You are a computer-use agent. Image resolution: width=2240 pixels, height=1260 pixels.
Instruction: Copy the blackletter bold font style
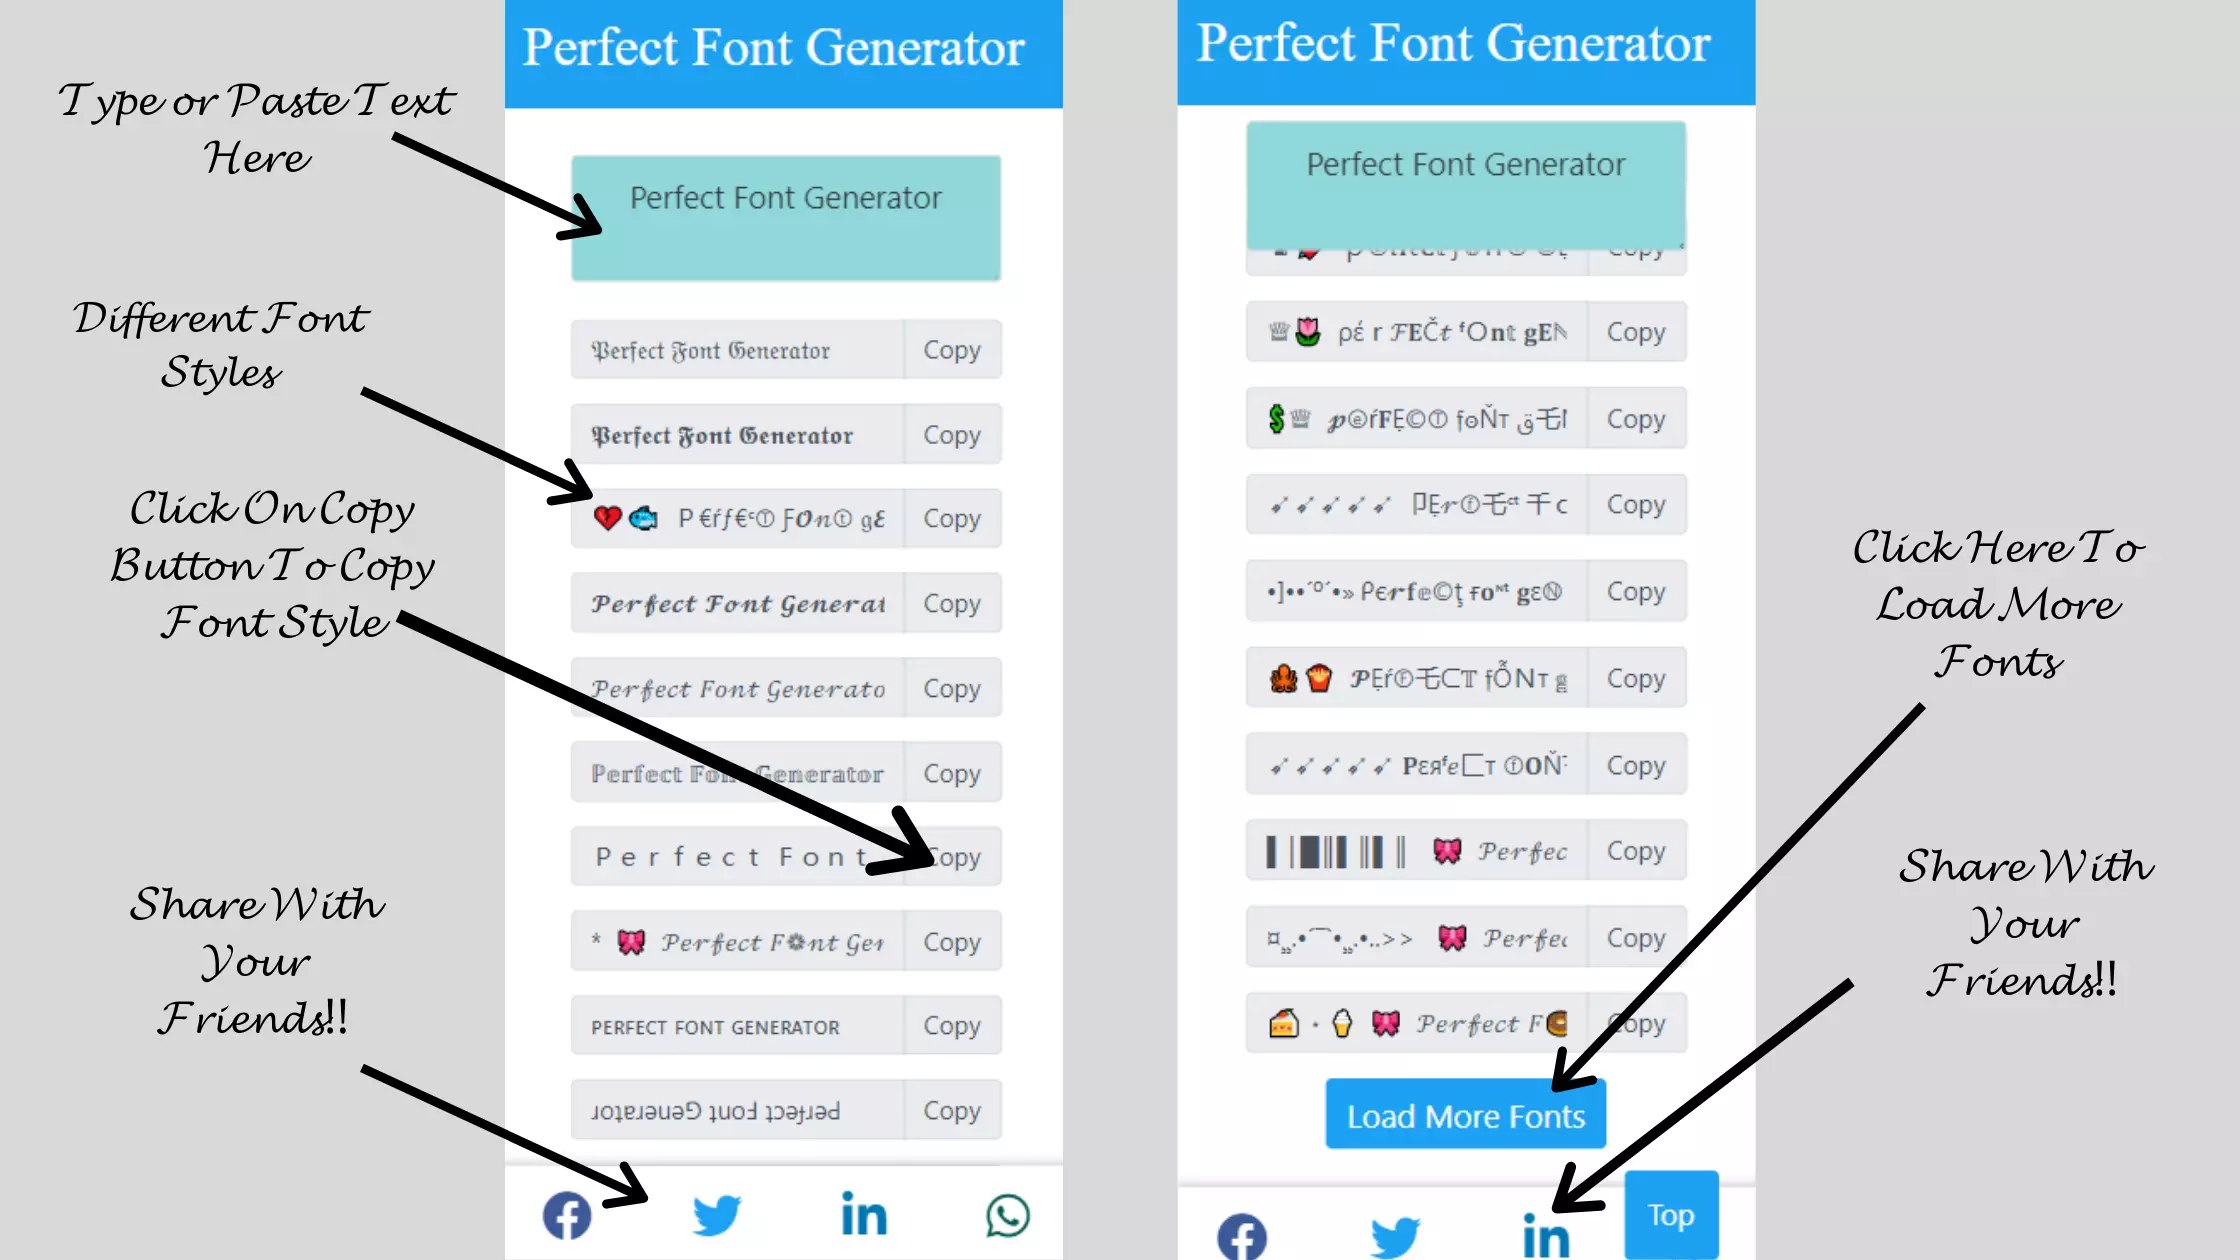[951, 434]
